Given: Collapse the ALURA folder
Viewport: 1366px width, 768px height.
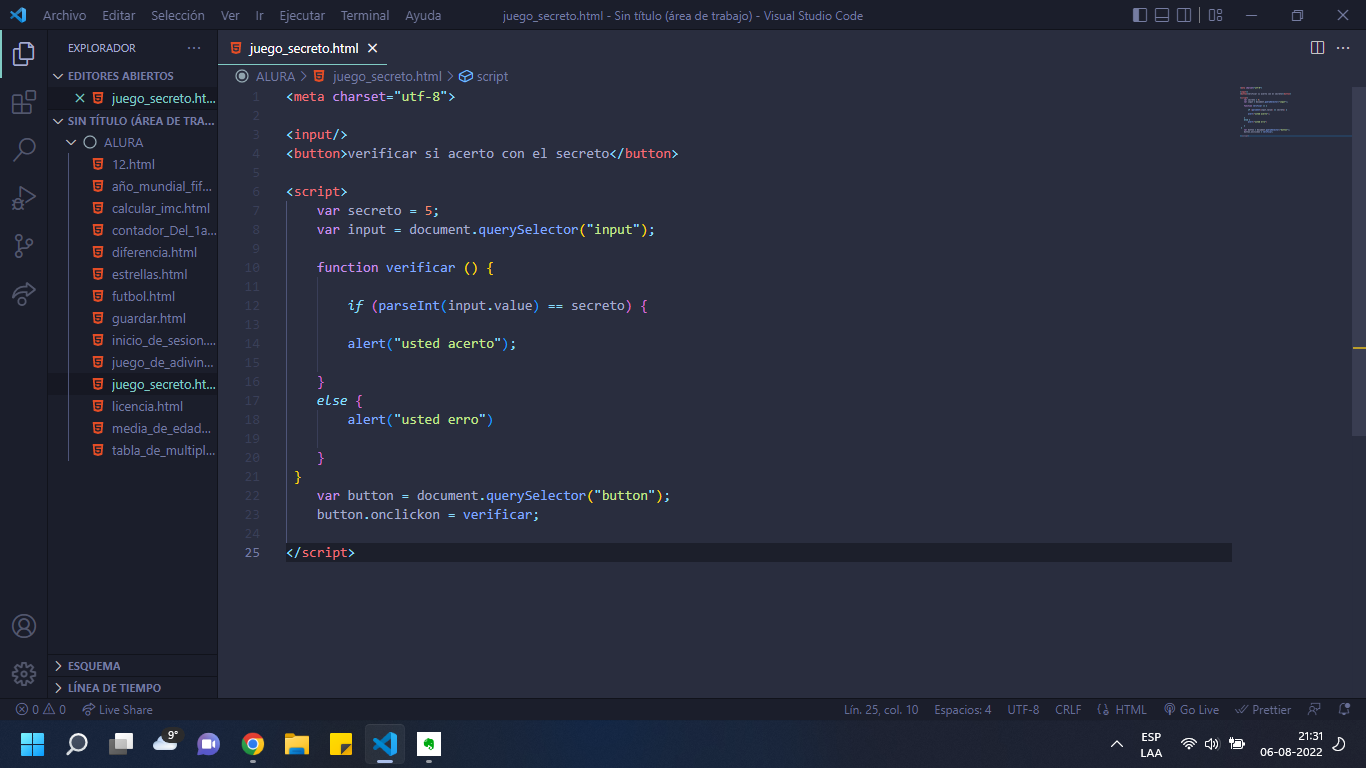Looking at the screenshot, I should pos(132,142).
